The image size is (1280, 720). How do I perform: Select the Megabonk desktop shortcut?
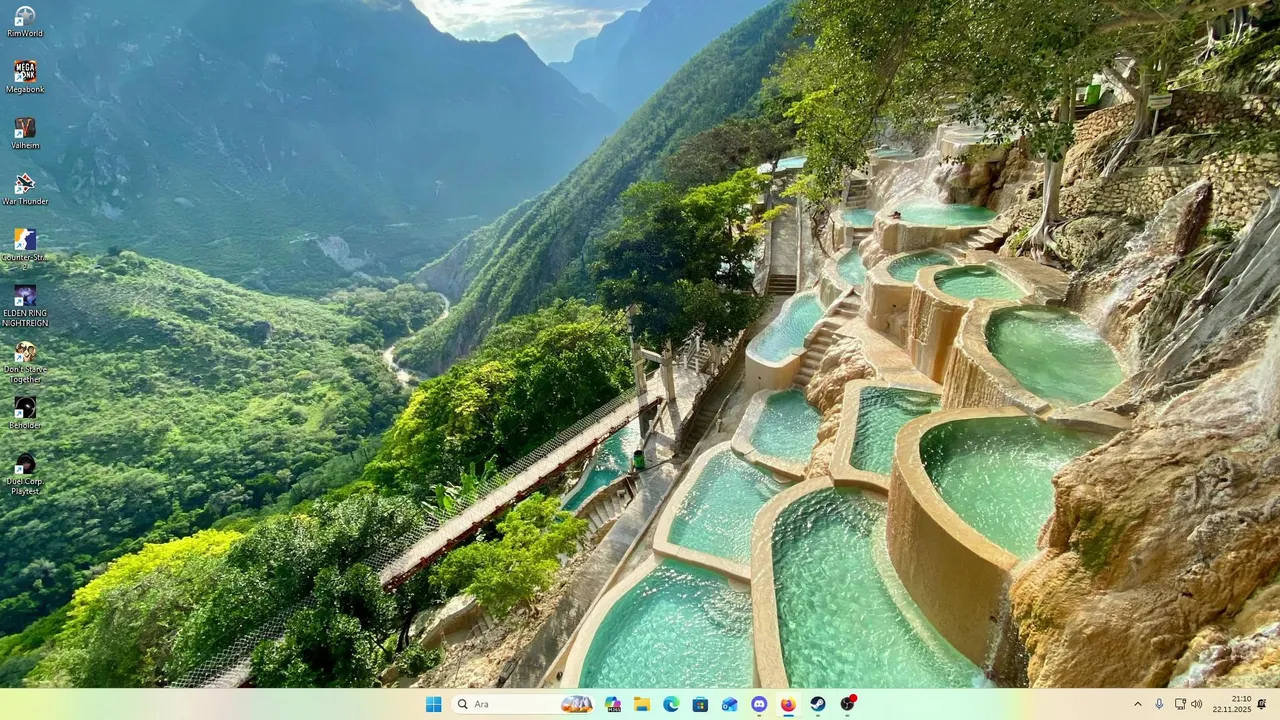click(25, 78)
